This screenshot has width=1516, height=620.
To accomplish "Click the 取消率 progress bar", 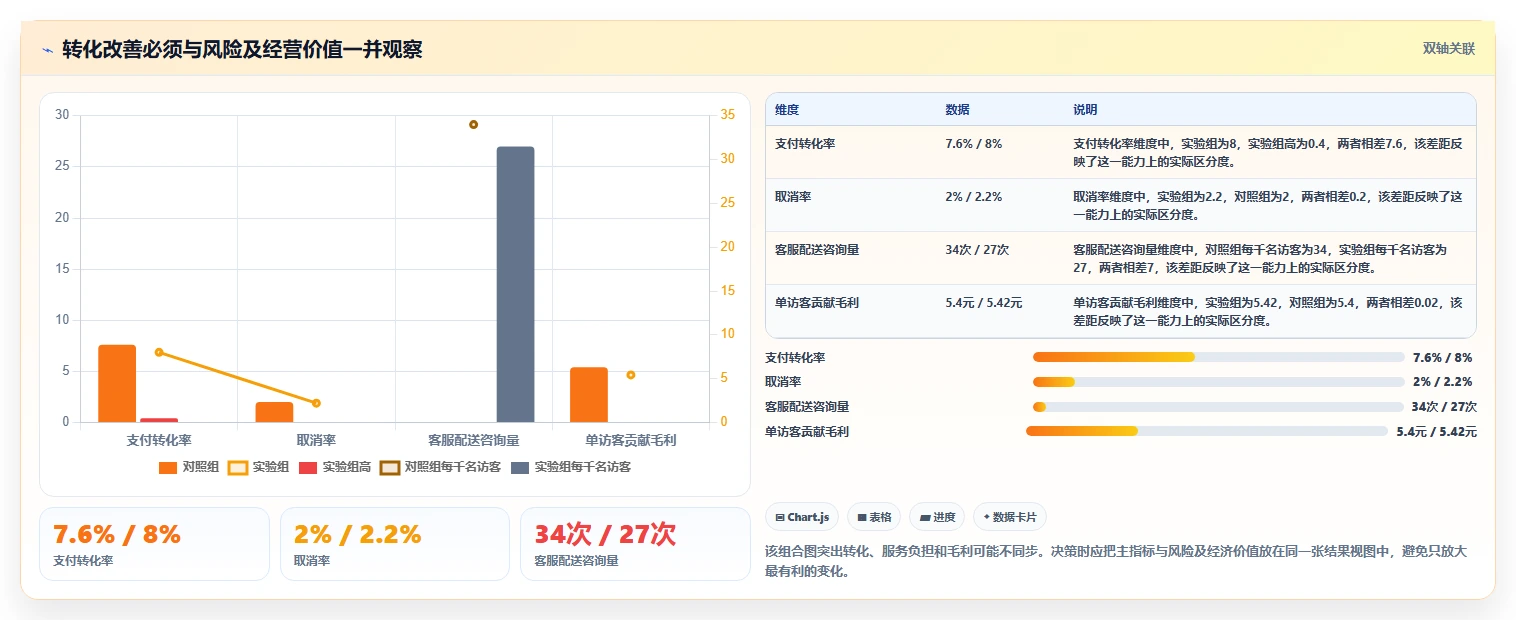I will click(x=1219, y=381).
